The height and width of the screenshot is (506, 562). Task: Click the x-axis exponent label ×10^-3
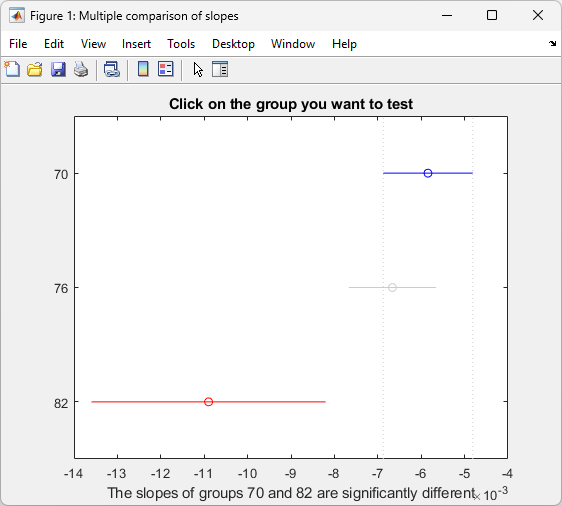[490, 493]
